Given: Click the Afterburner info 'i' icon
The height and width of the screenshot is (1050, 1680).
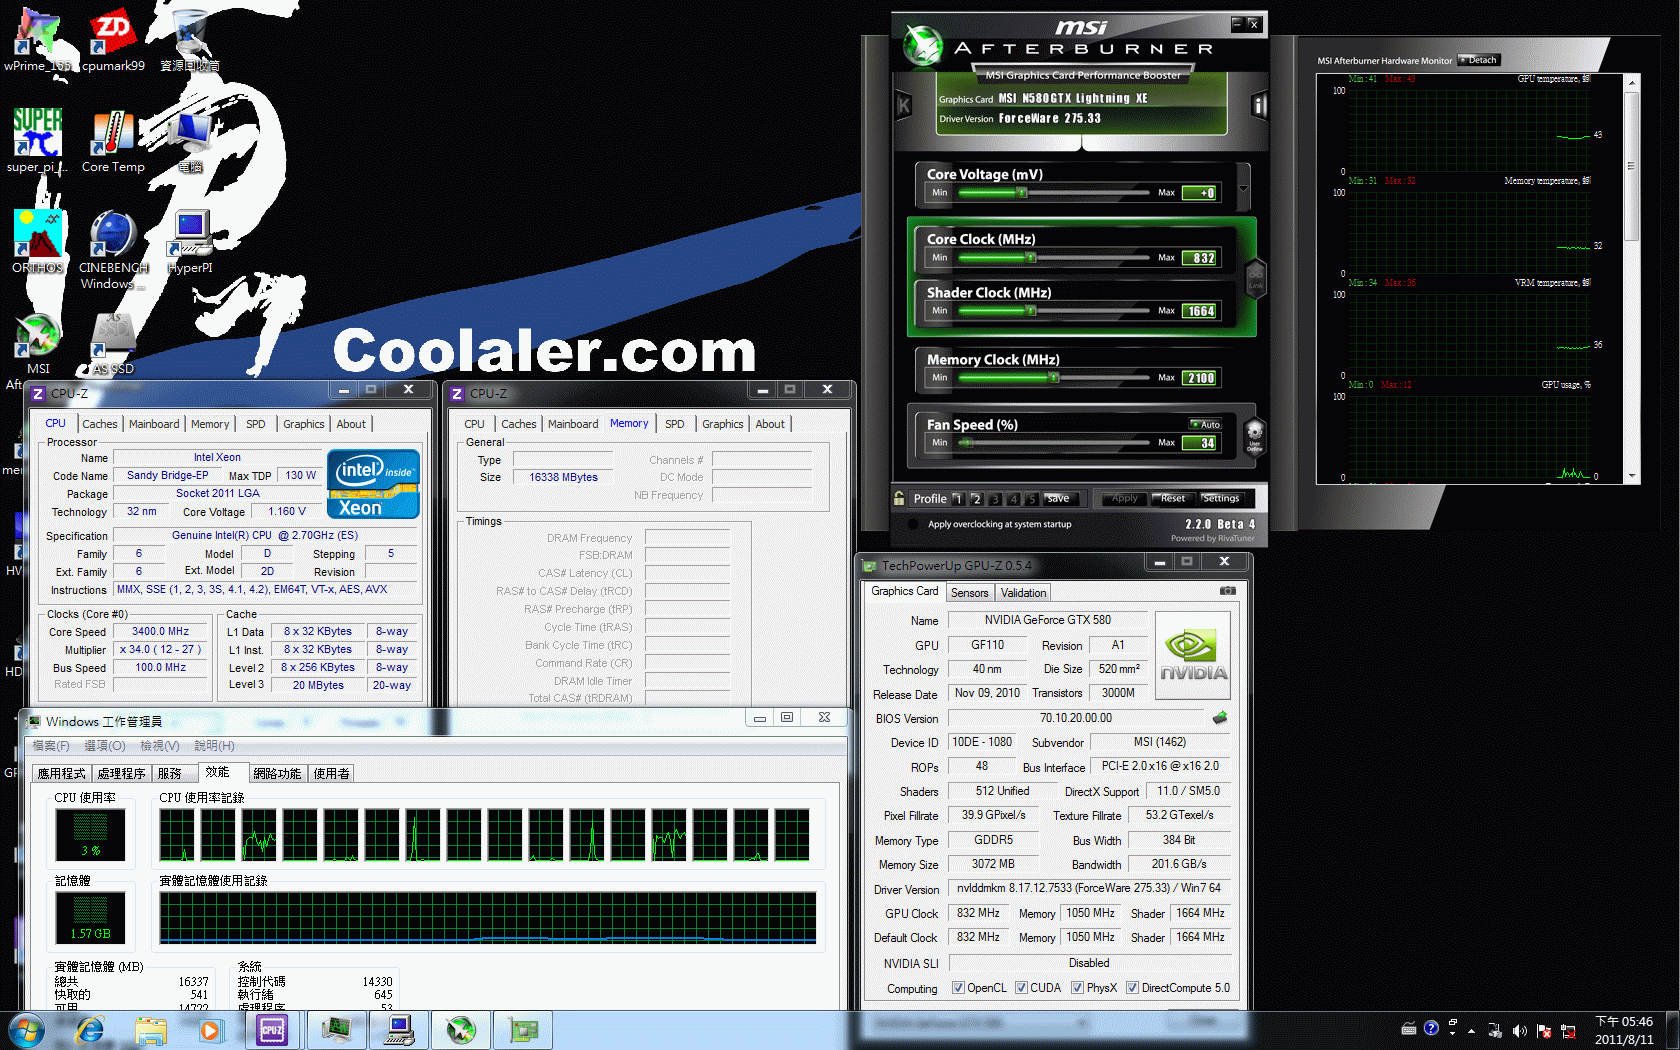Looking at the screenshot, I should [1259, 105].
